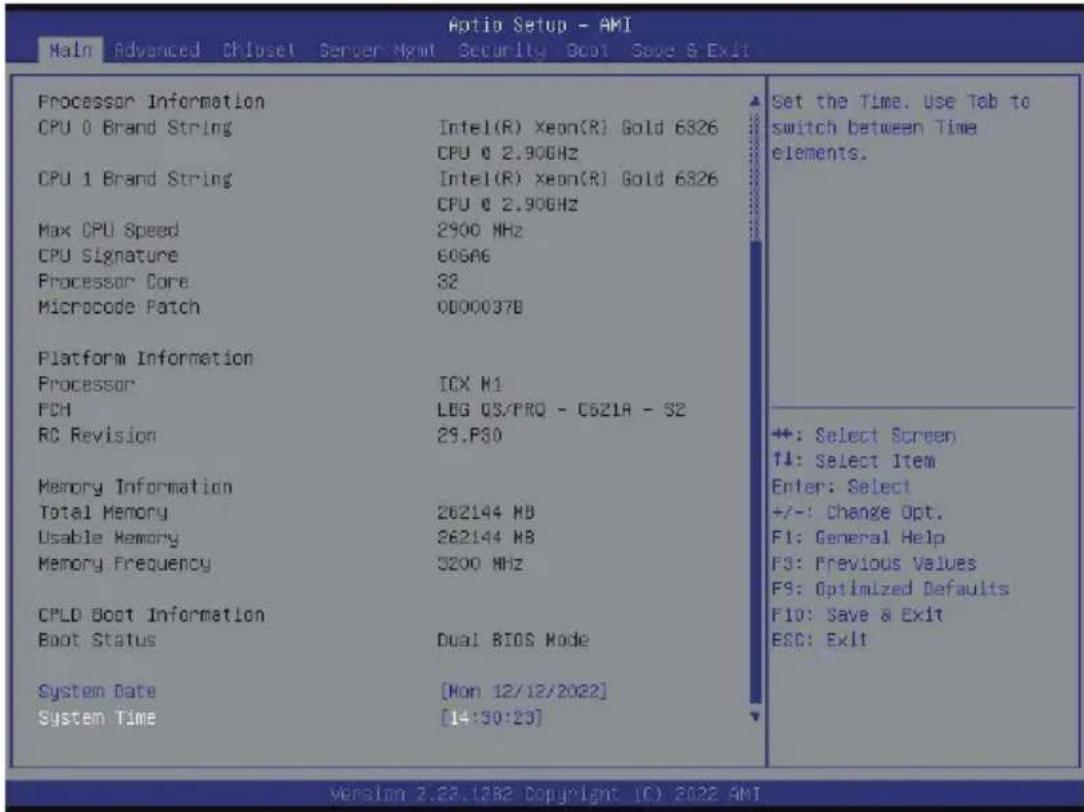
Task: Go to the Security tab
Action: click(x=502, y=50)
